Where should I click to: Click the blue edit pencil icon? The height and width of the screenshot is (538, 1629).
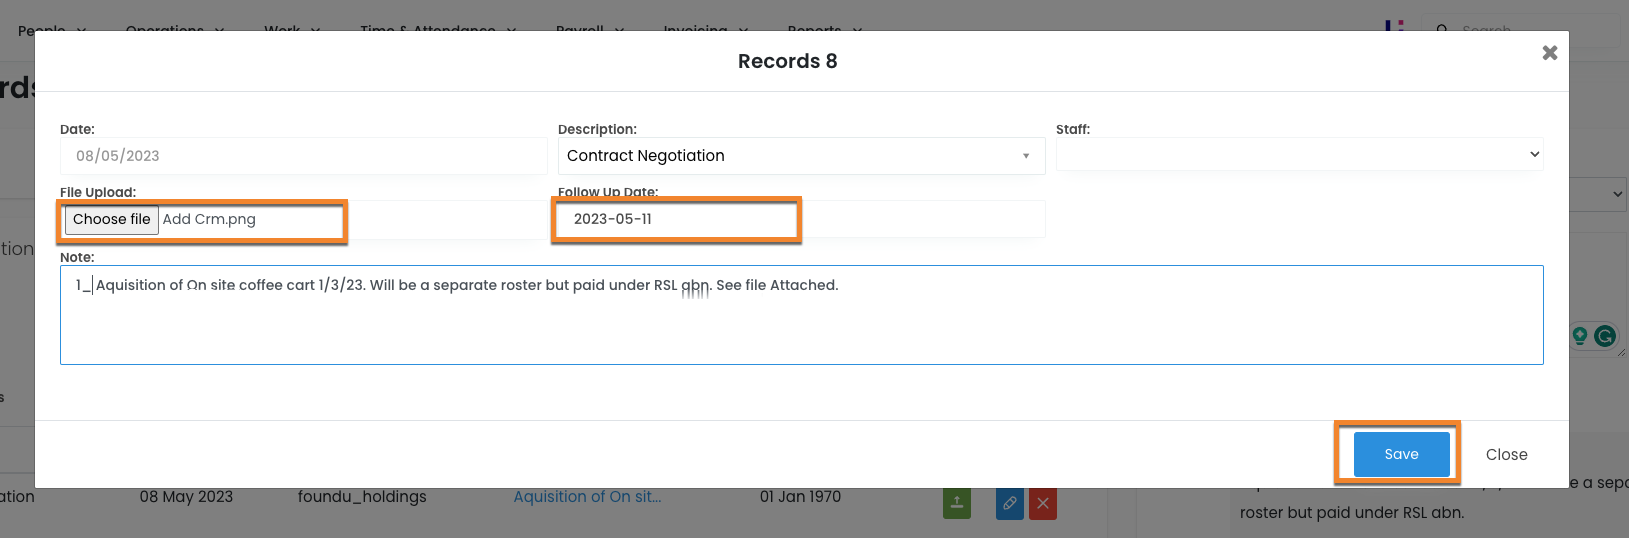click(1010, 503)
